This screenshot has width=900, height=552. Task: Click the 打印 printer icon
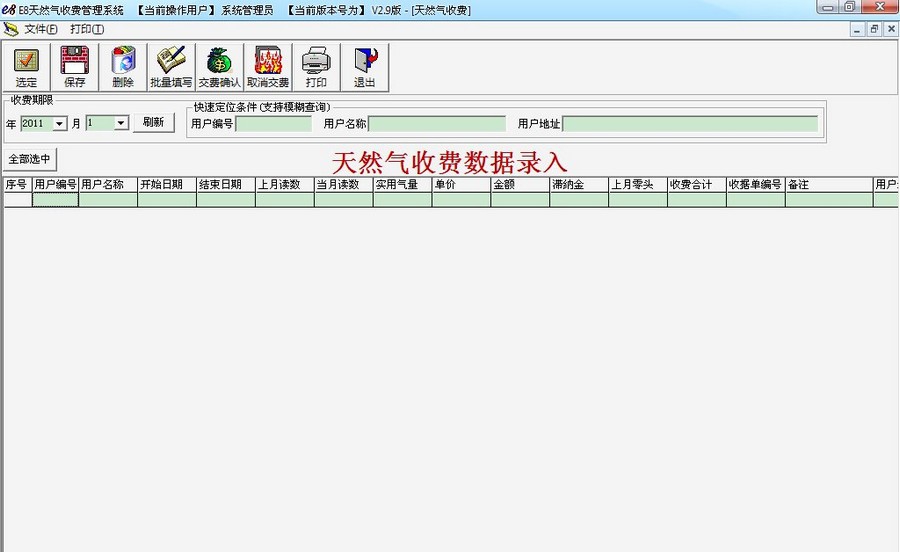[x=316, y=67]
